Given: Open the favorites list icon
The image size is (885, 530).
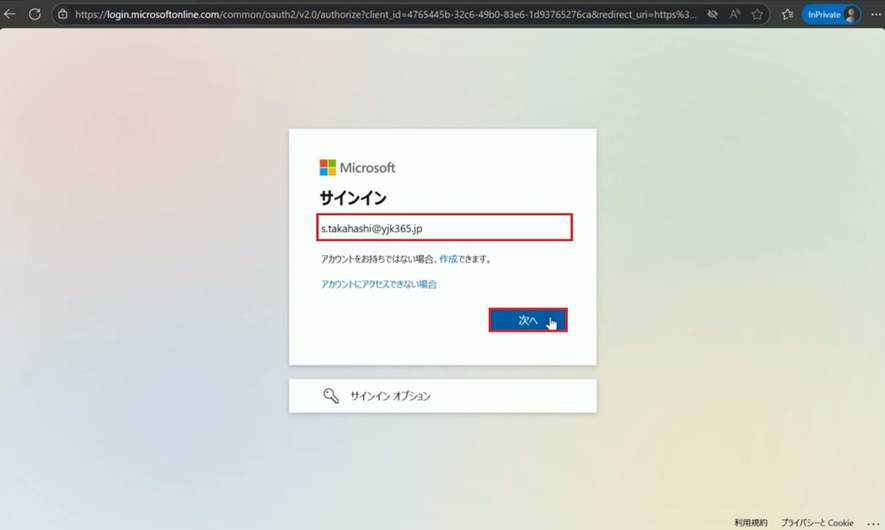Looking at the screenshot, I should pos(787,15).
